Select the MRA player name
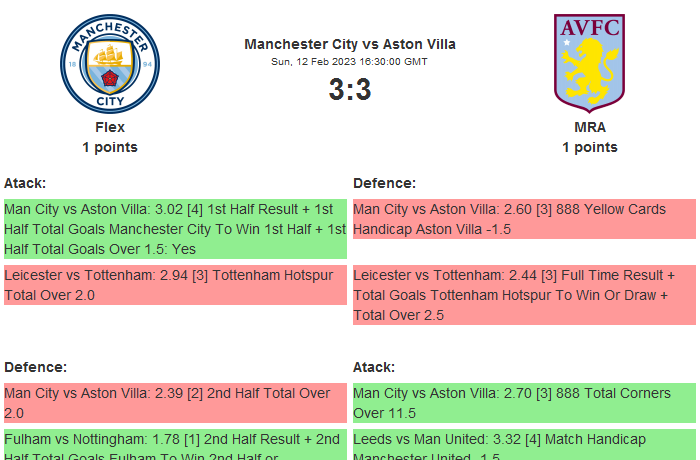The image size is (700, 460). tap(590, 127)
